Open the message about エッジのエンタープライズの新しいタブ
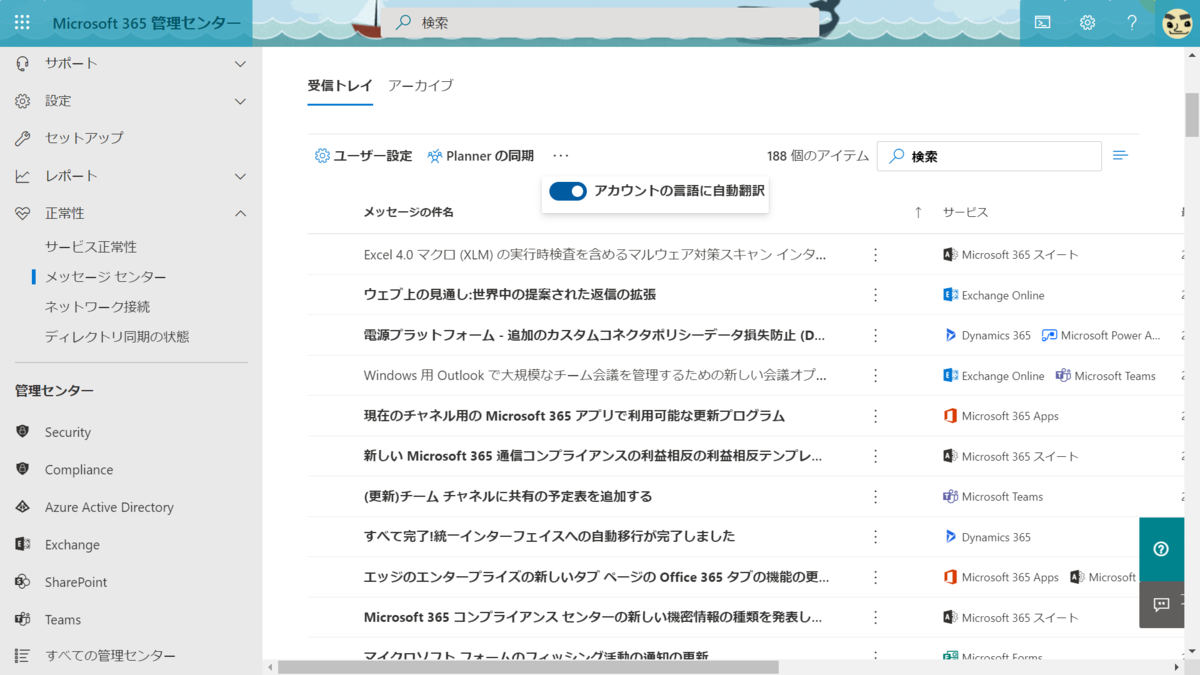This screenshot has height=675, width=1200. click(x=596, y=577)
